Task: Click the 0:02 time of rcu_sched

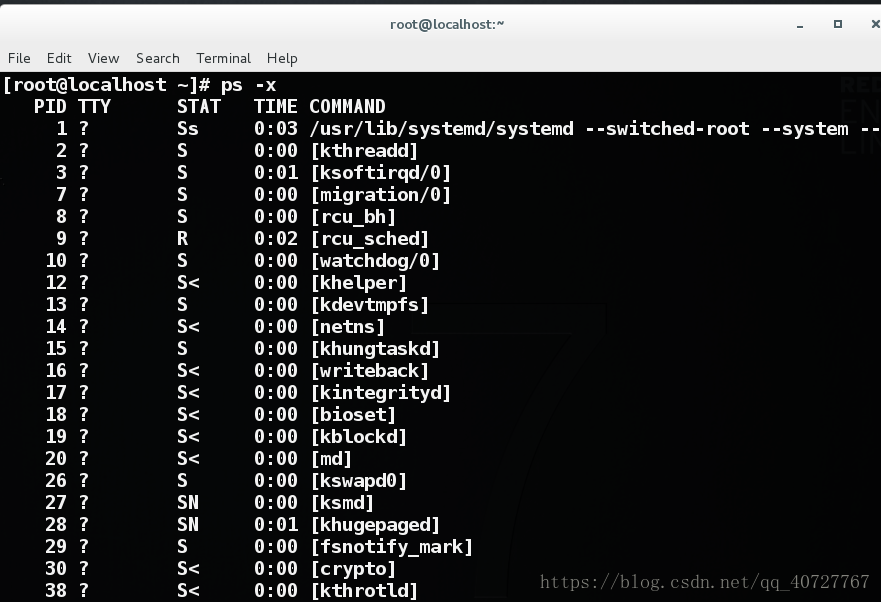Action: coord(275,238)
